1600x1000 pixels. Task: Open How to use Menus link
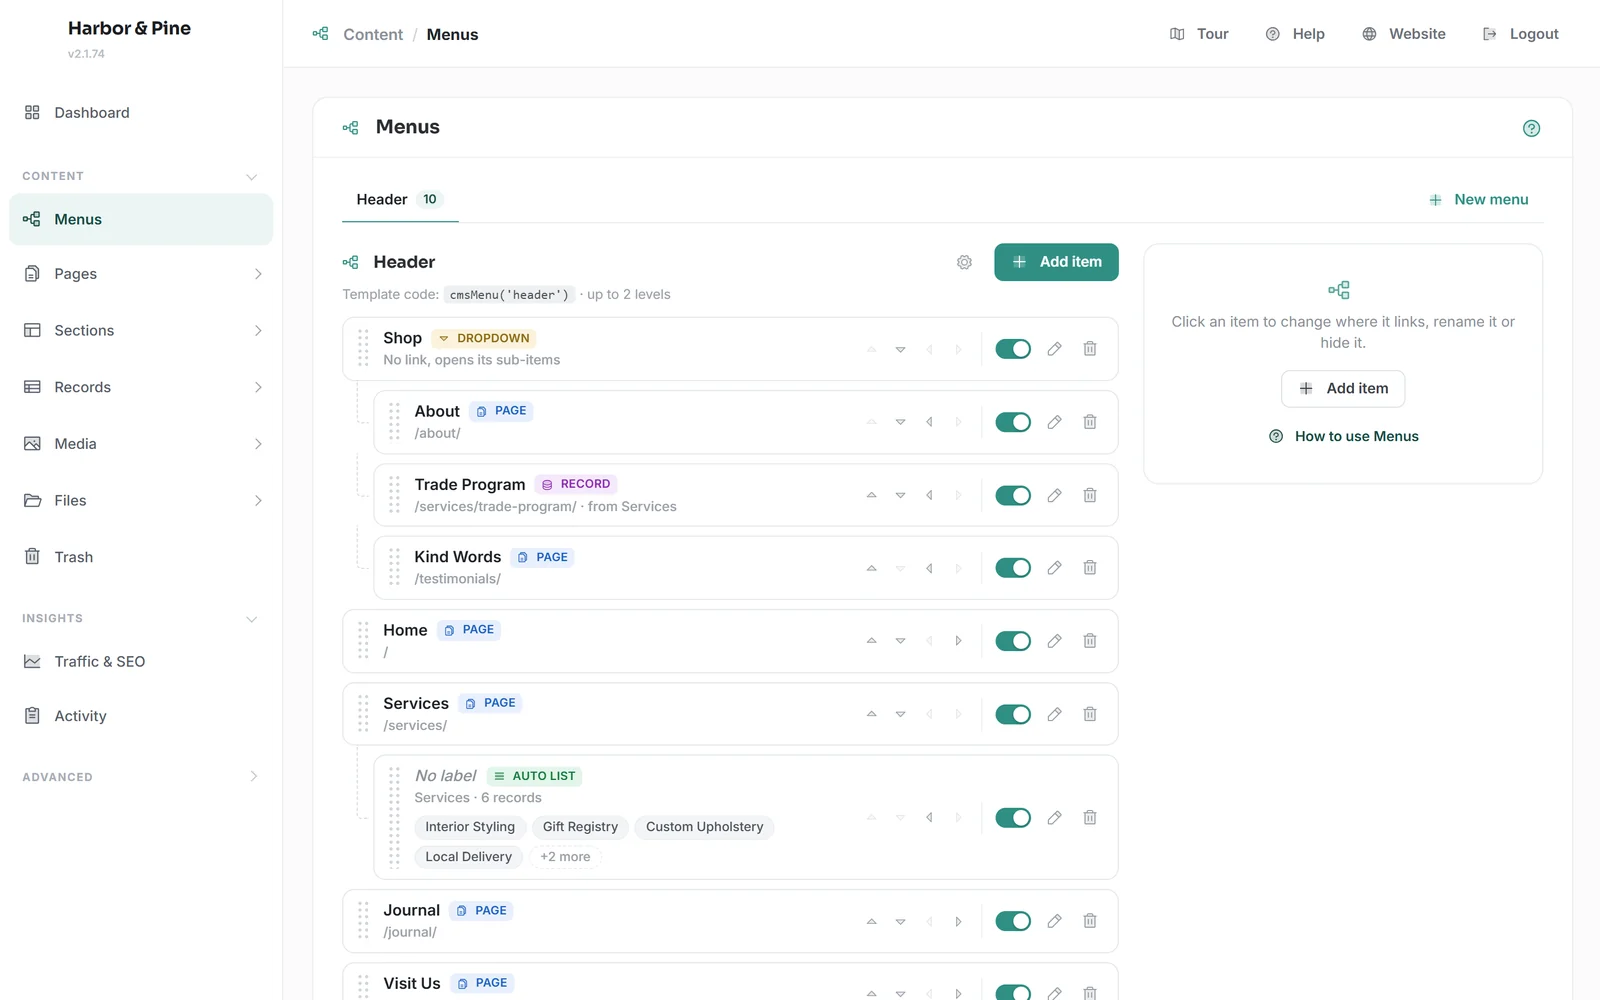[x=1343, y=436]
